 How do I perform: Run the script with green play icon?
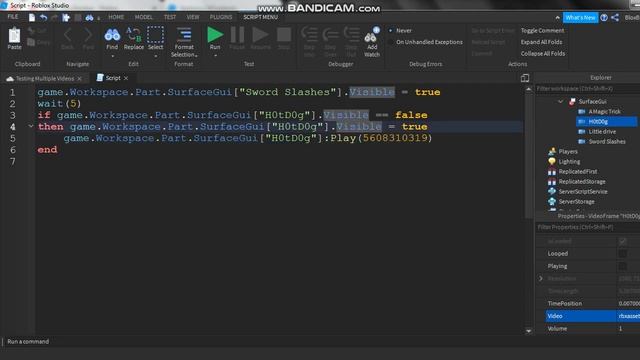[x=215, y=35]
